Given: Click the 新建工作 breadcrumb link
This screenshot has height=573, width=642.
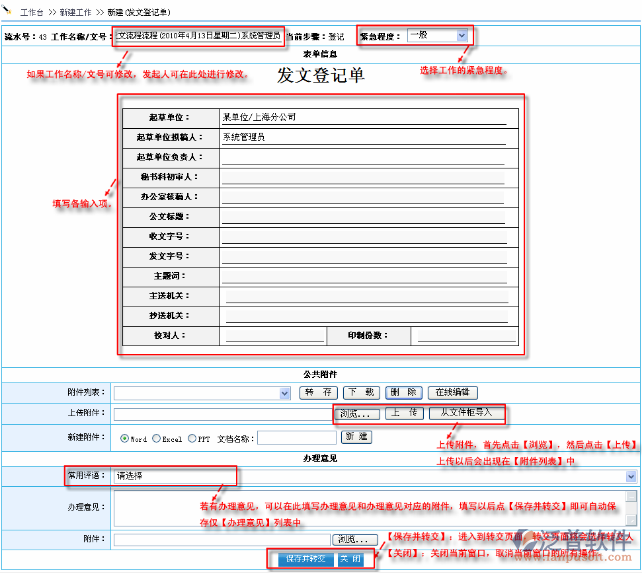Looking at the screenshot, I should [x=75, y=13].
